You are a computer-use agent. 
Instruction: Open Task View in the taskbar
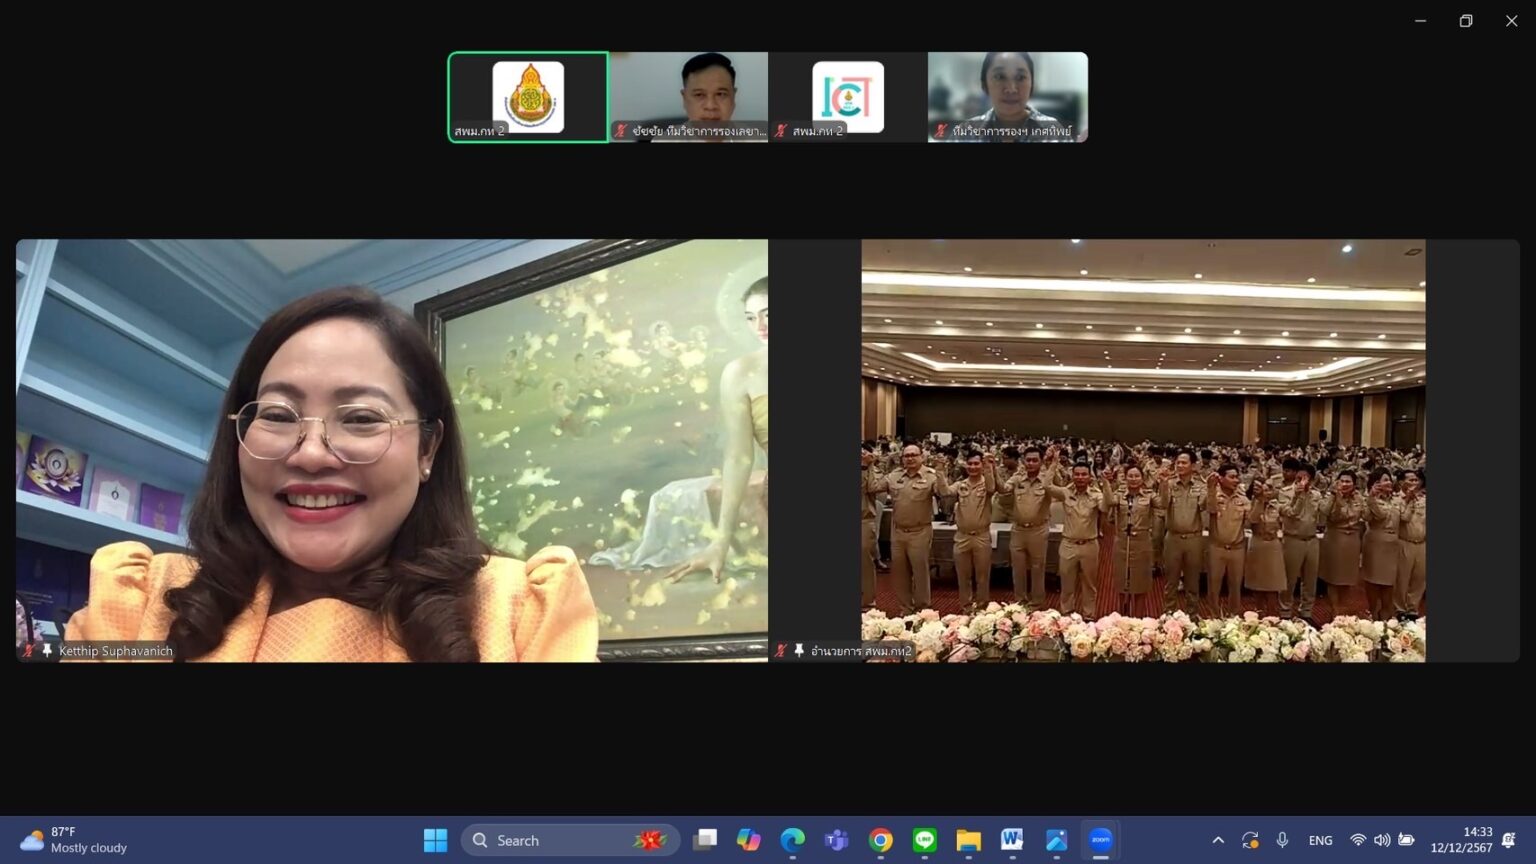point(705,840)
